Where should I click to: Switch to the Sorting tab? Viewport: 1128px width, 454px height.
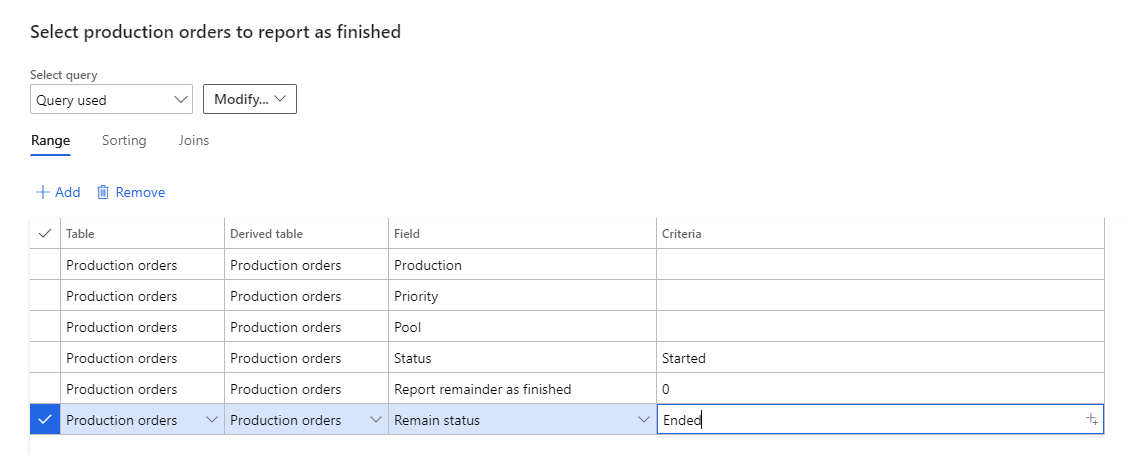click(x=124, y=141)
